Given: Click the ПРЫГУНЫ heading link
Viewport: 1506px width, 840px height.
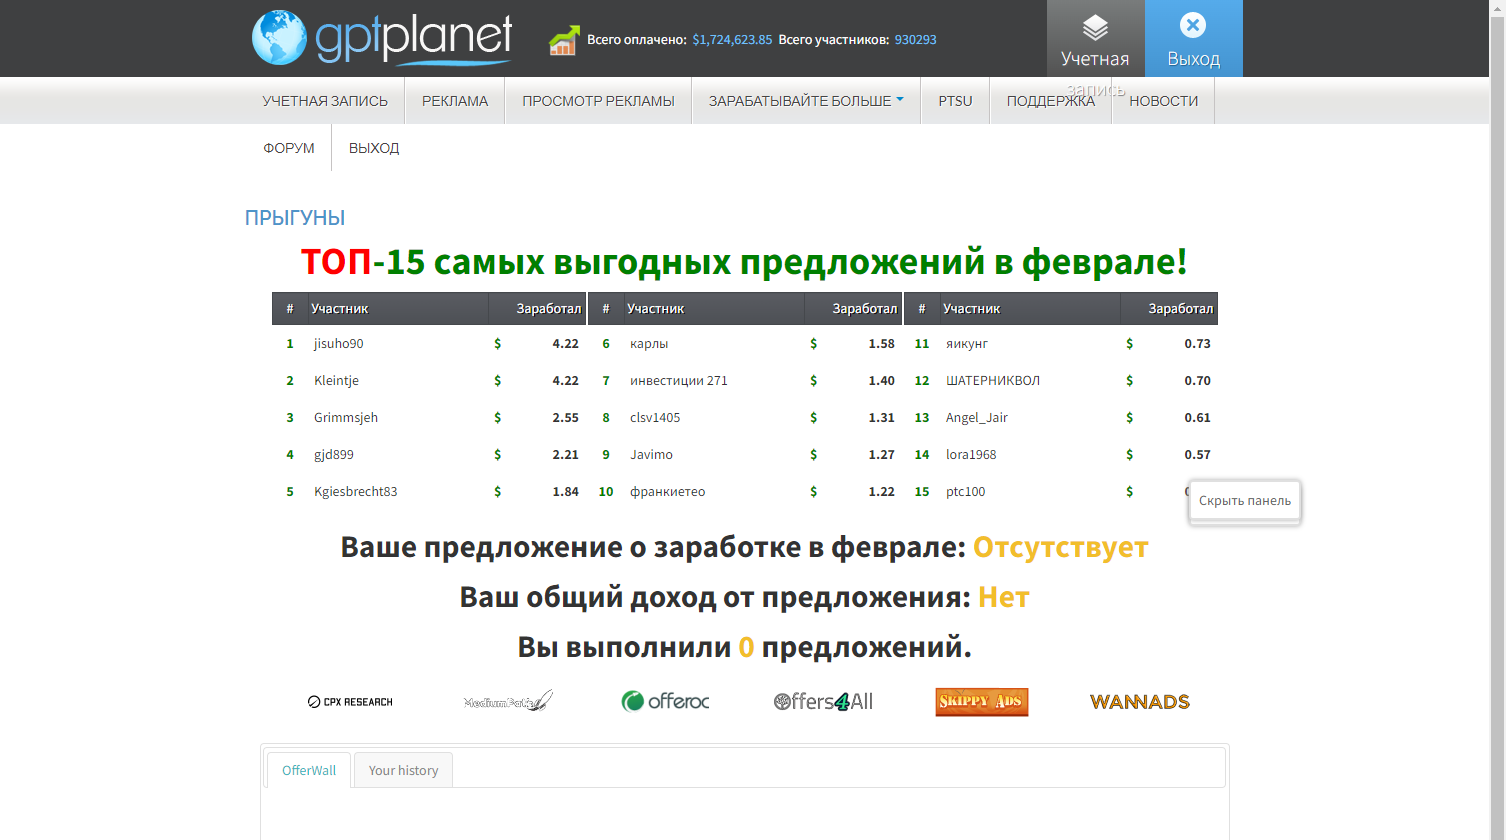Looking at the screenshot, I should [295, 218].
